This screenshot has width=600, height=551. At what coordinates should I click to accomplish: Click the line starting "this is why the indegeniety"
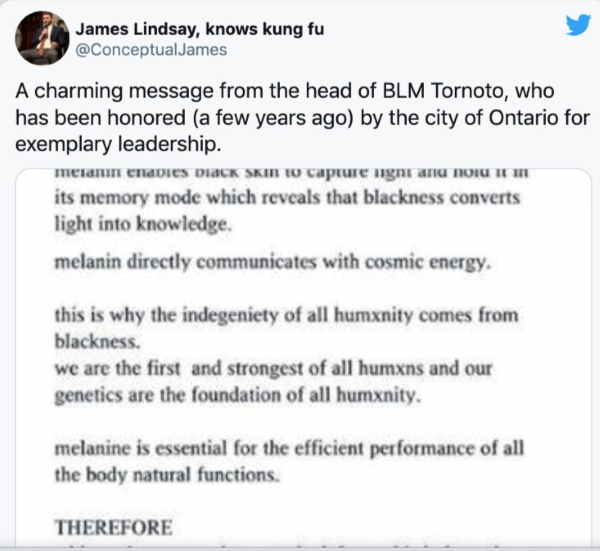coord(287,315)
